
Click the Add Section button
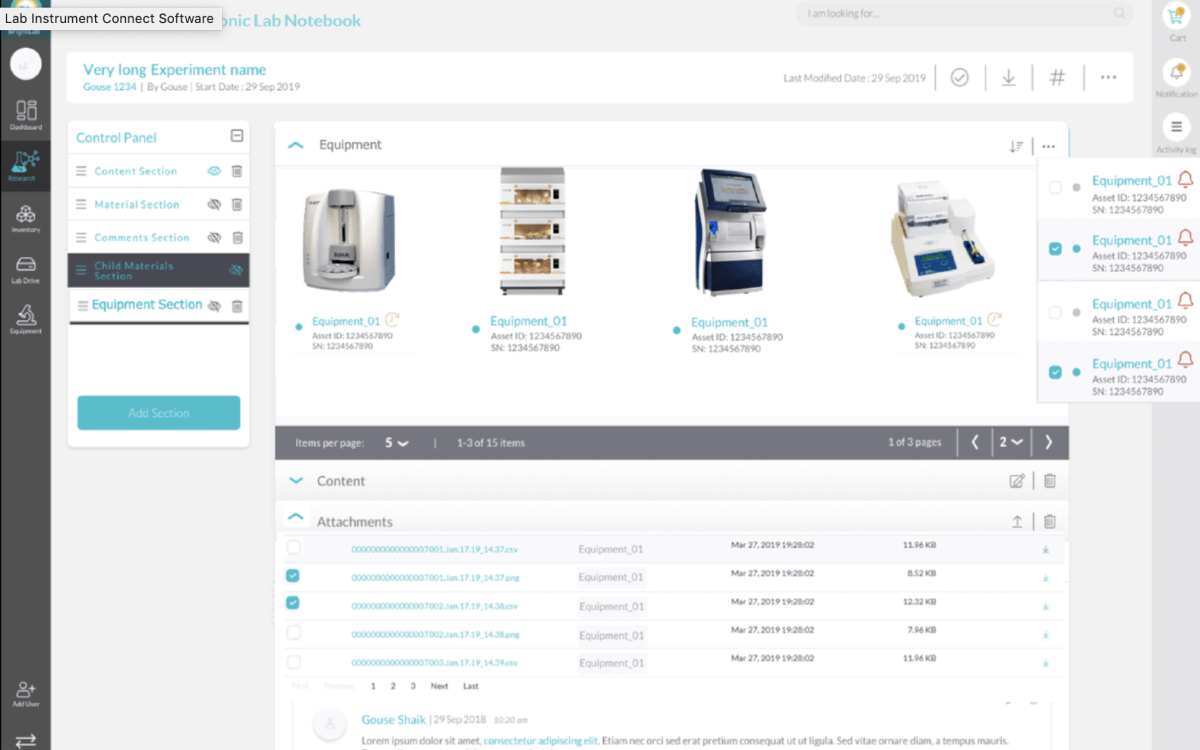[x=159, y=413]
